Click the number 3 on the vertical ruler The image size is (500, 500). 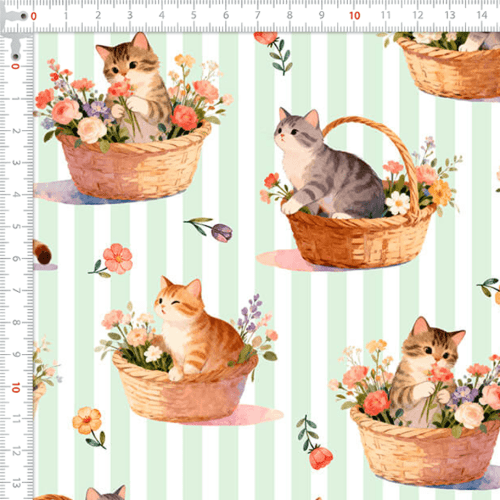pos(16,163)
